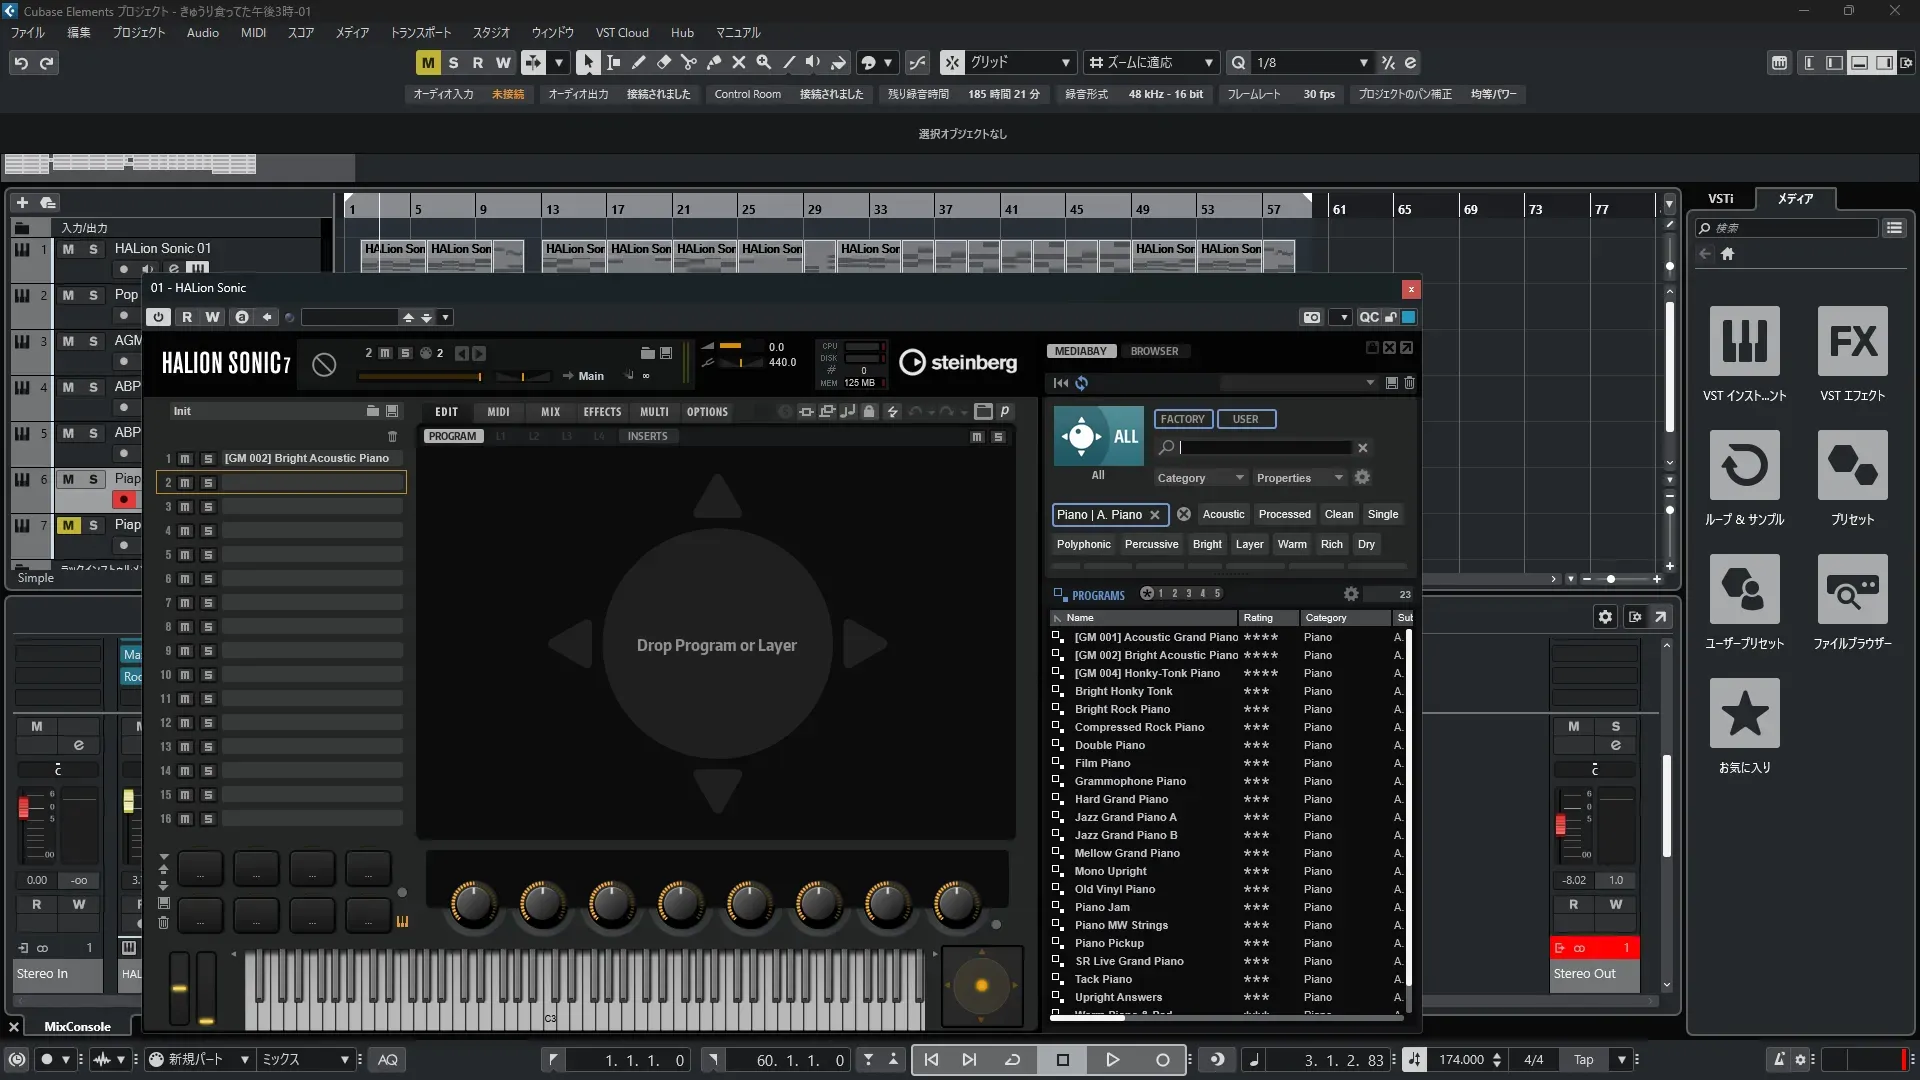The width and height of the screenshot is (1920, 1080).
Task: Select the Zoom magnifier tool
Action: [763, 62]
